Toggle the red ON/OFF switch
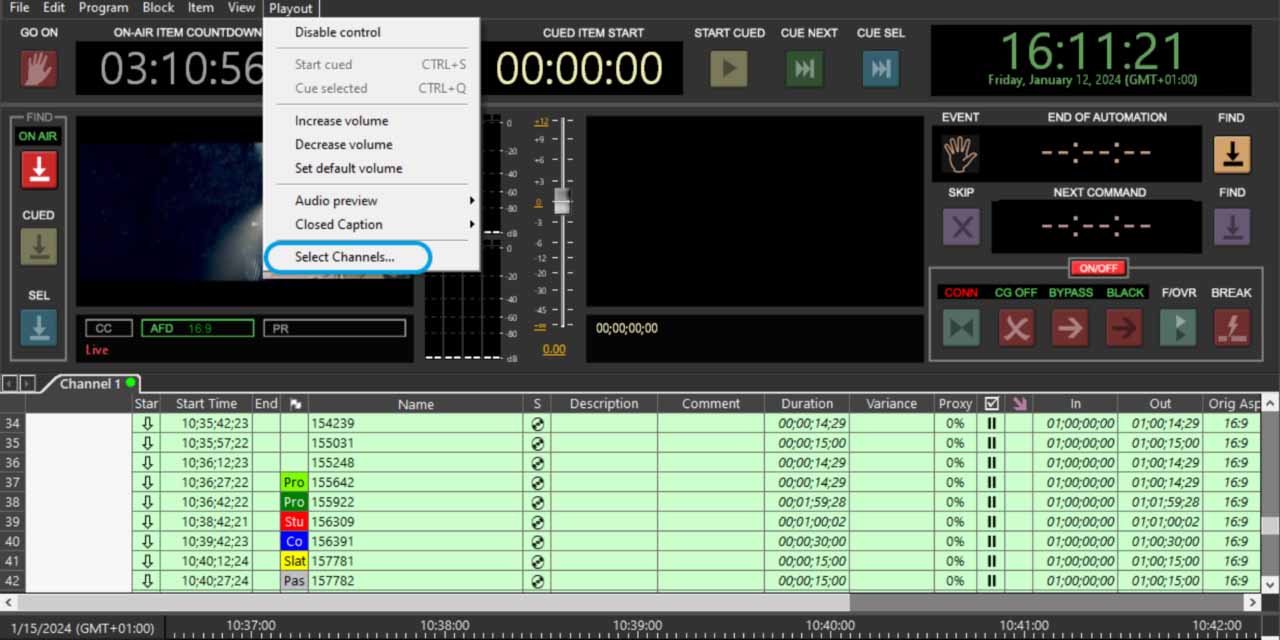Image resolution: width=1280 pixels, height=640 pixels. [1098, 268]
